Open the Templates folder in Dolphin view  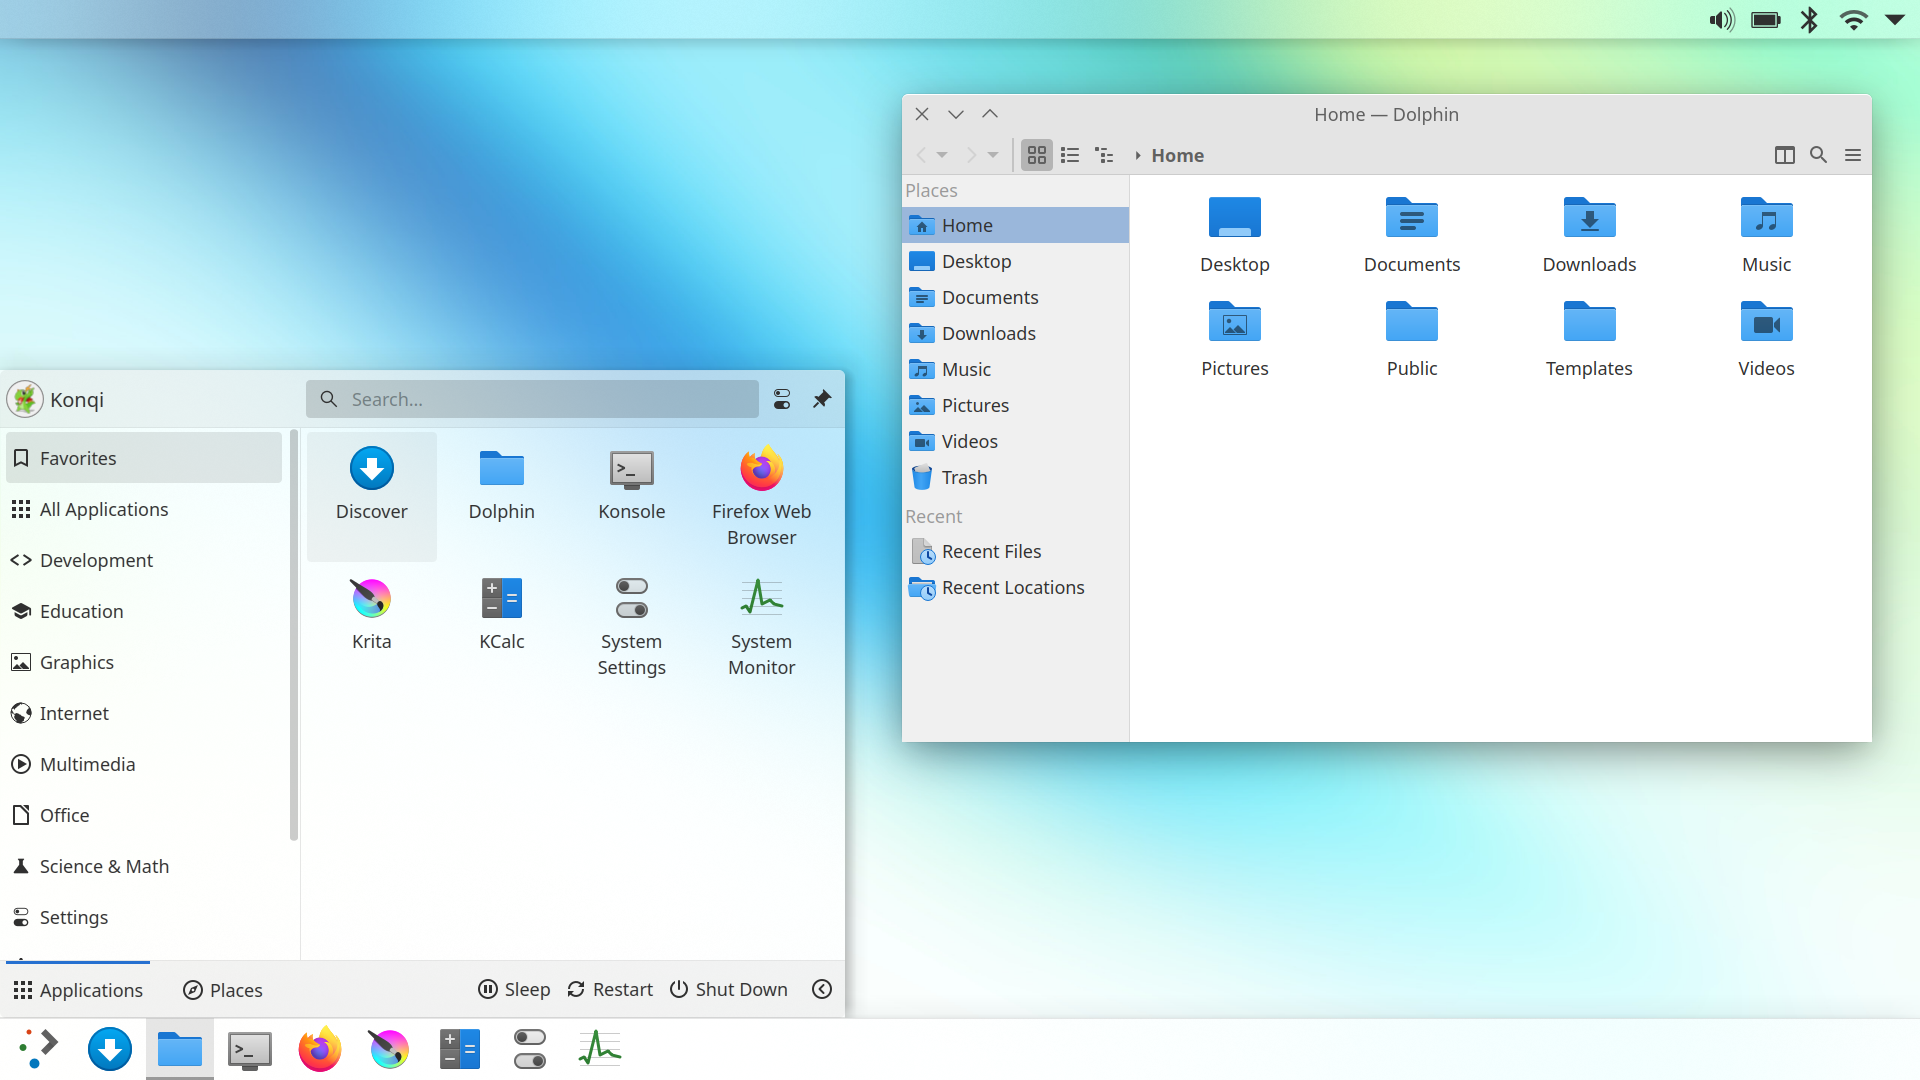pos(1589,338)
